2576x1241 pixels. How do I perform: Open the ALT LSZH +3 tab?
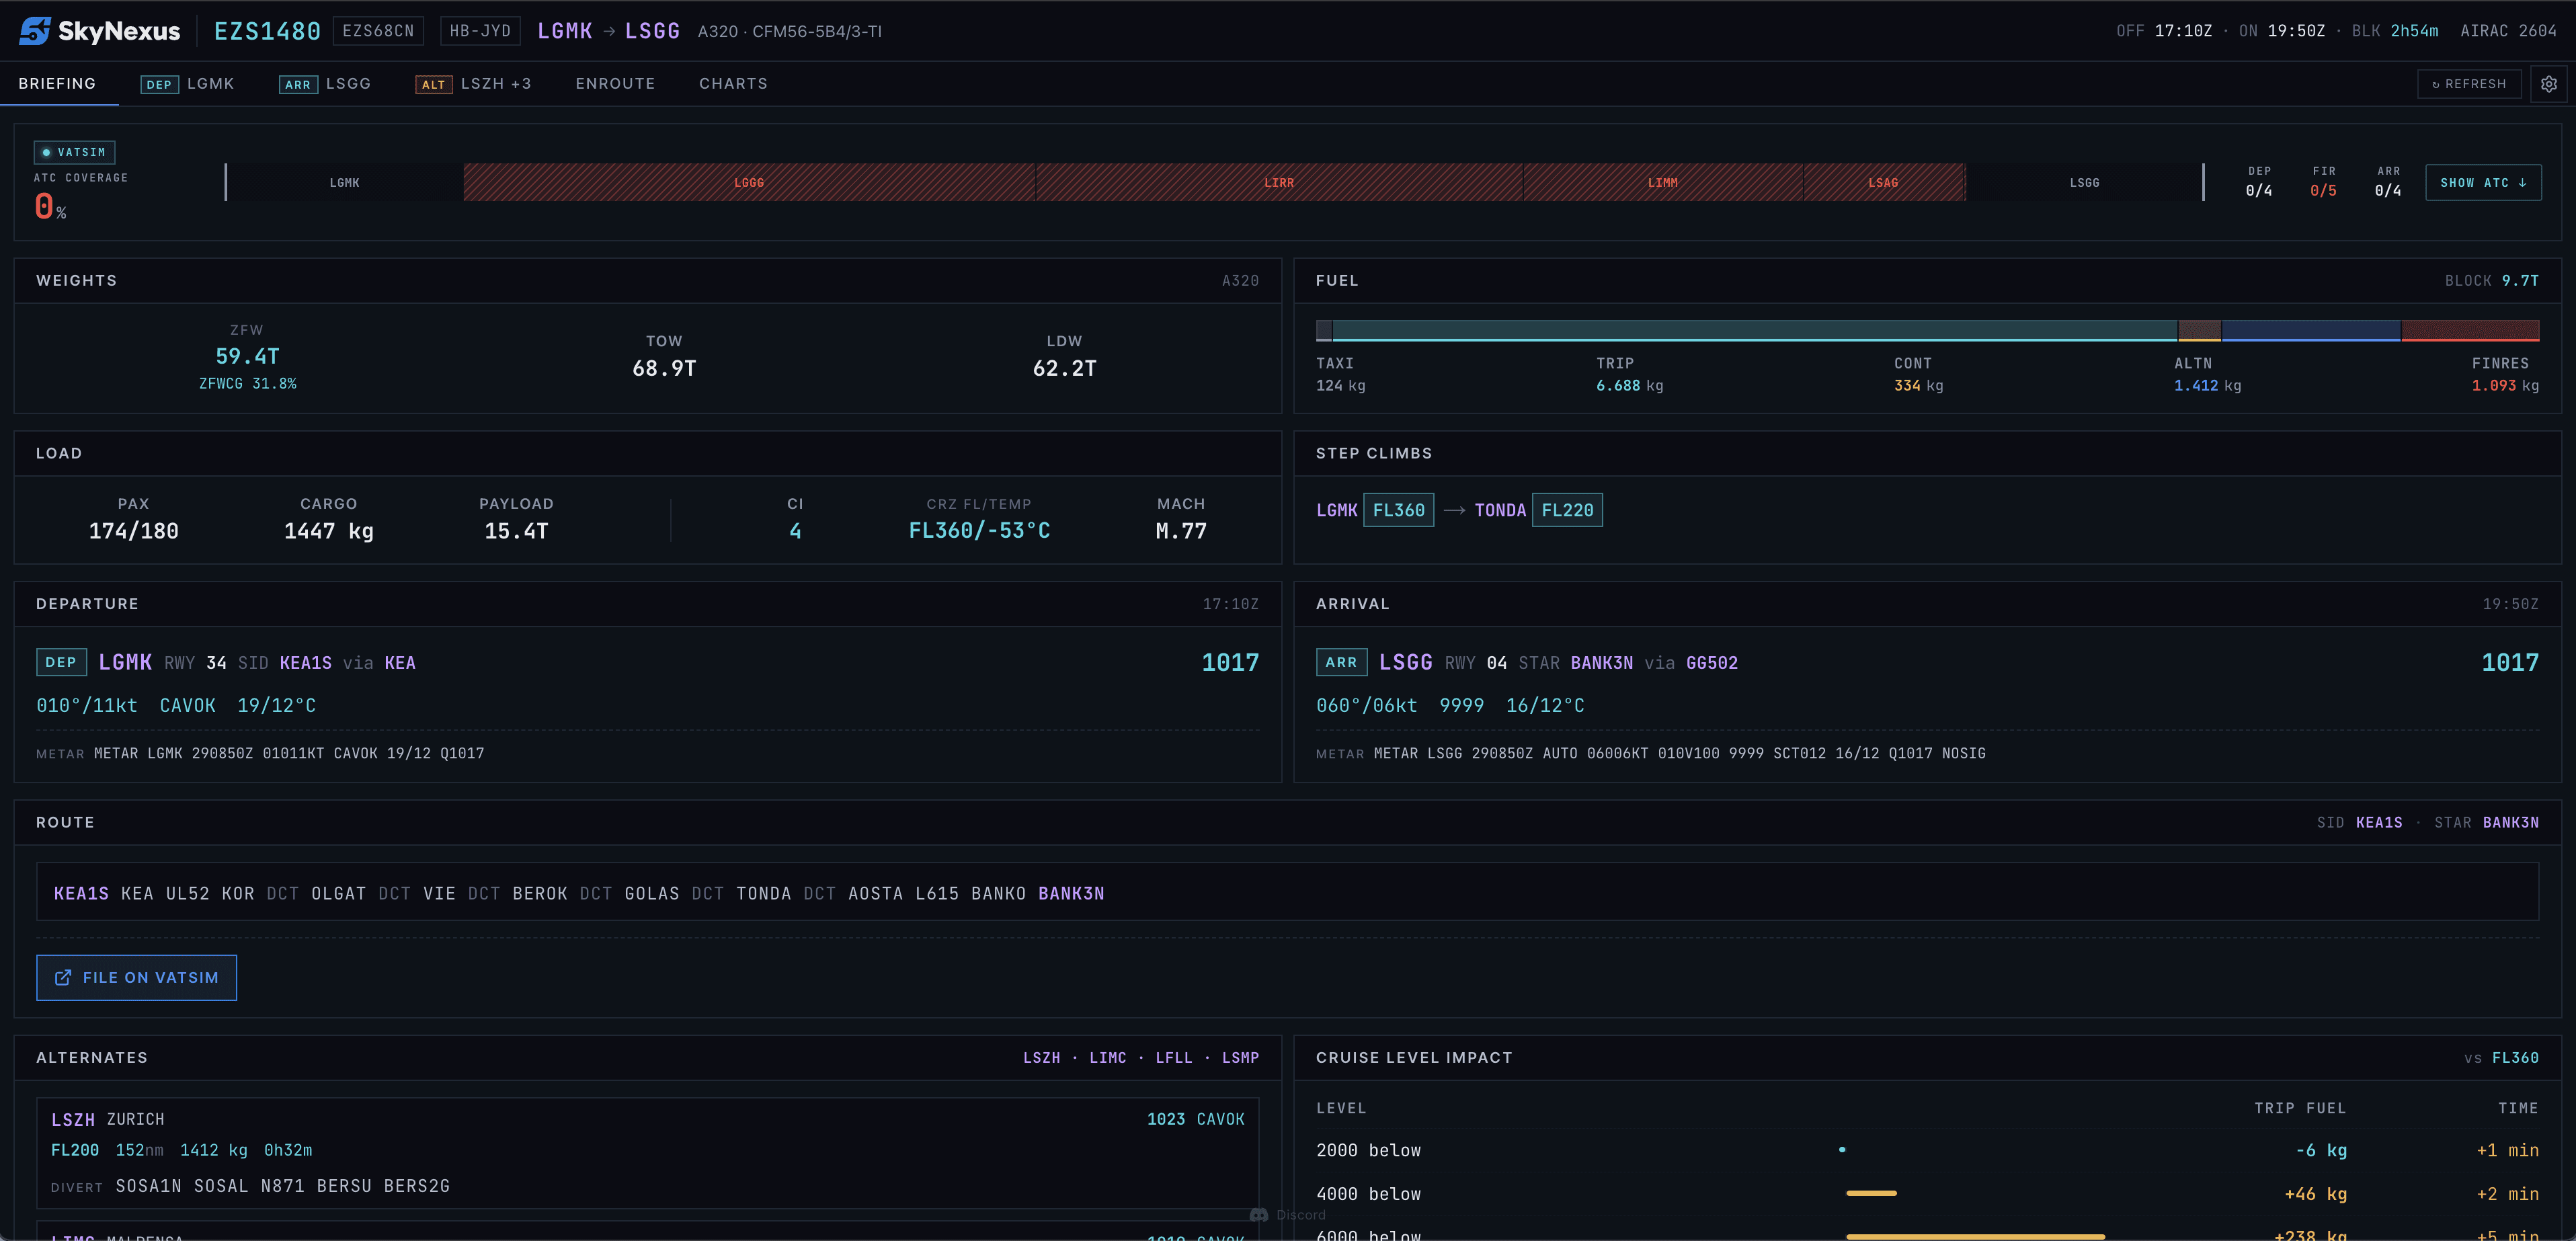[473, 84]
